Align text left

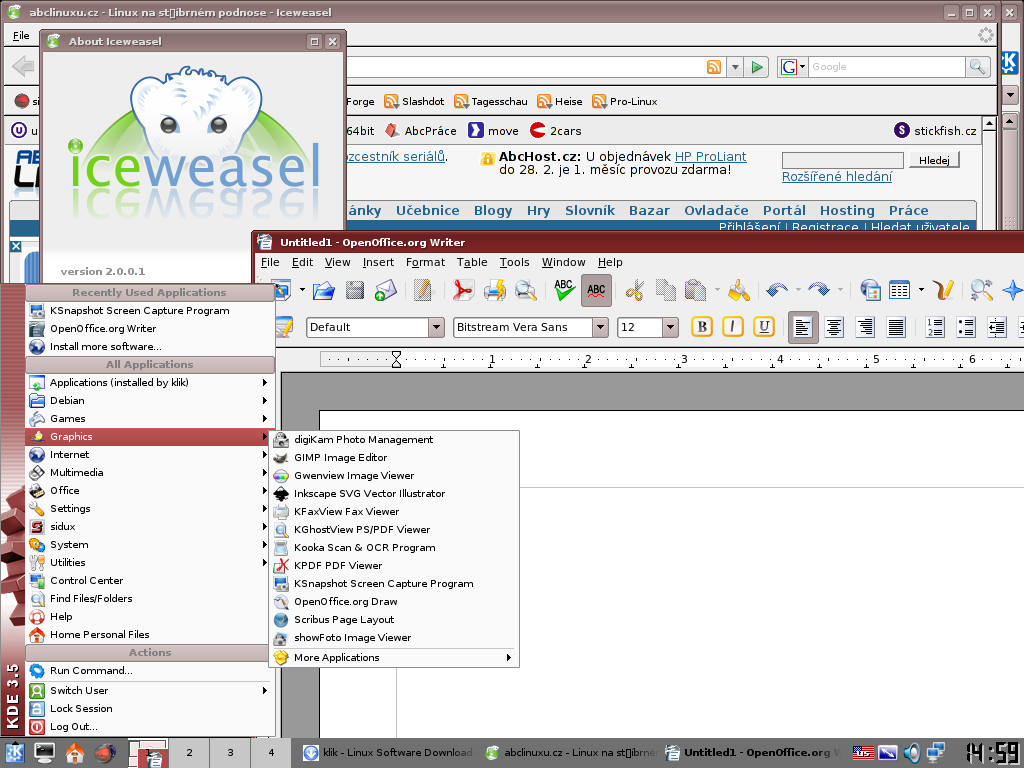tap(803, 327)
